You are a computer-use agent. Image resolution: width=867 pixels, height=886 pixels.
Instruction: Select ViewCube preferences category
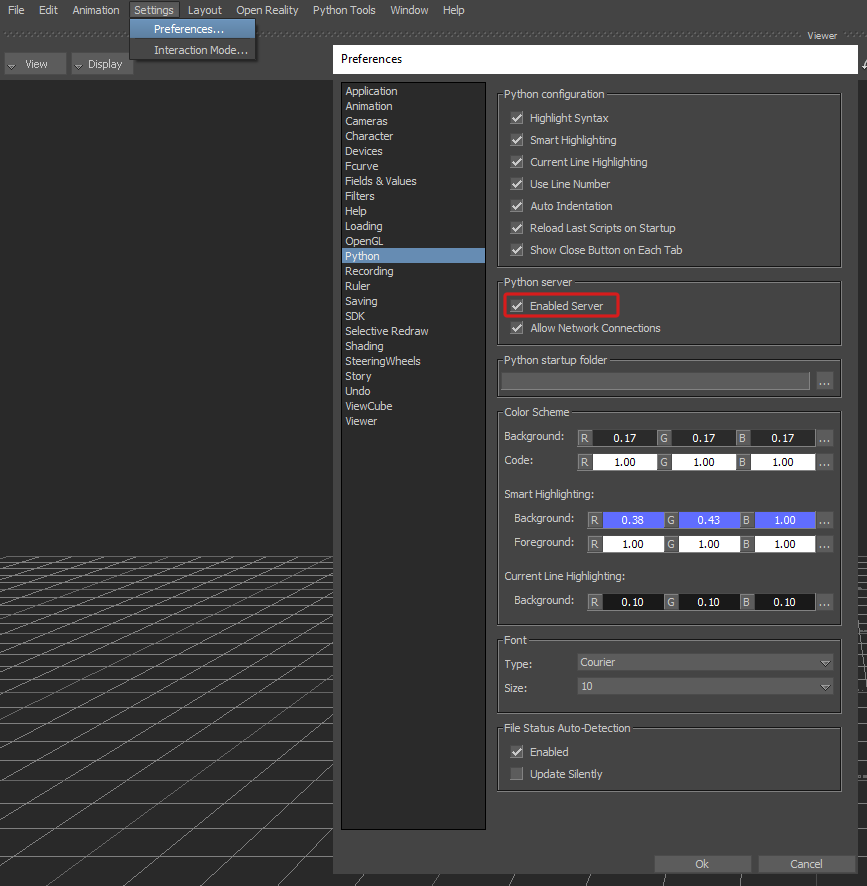pyautogui.click(x=413, y=406)
